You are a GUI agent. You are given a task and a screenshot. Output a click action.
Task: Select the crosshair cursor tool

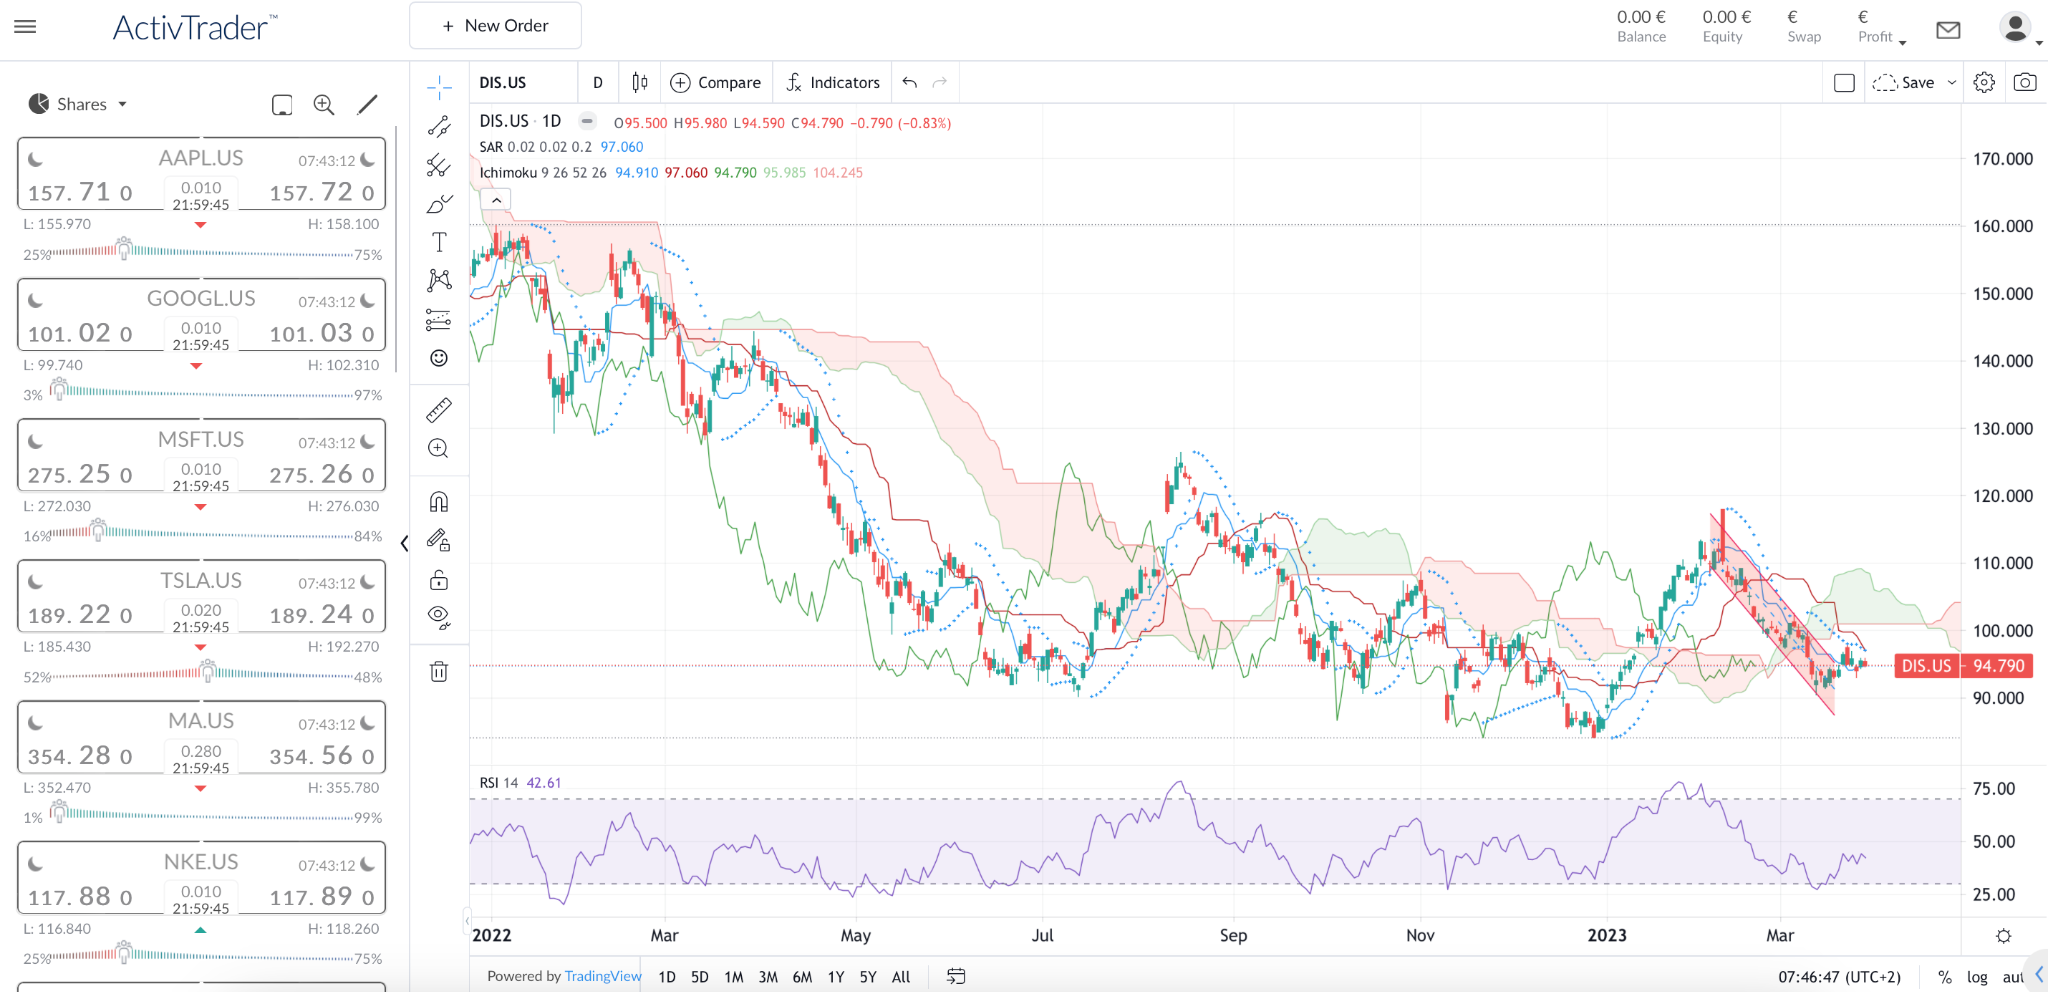(439, 88)
